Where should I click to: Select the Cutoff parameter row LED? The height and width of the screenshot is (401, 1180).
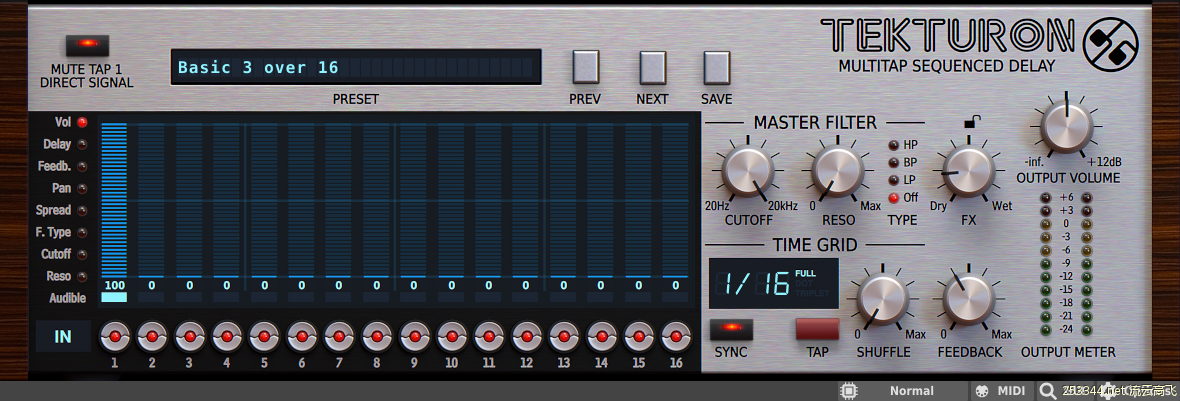click(82, 254)
